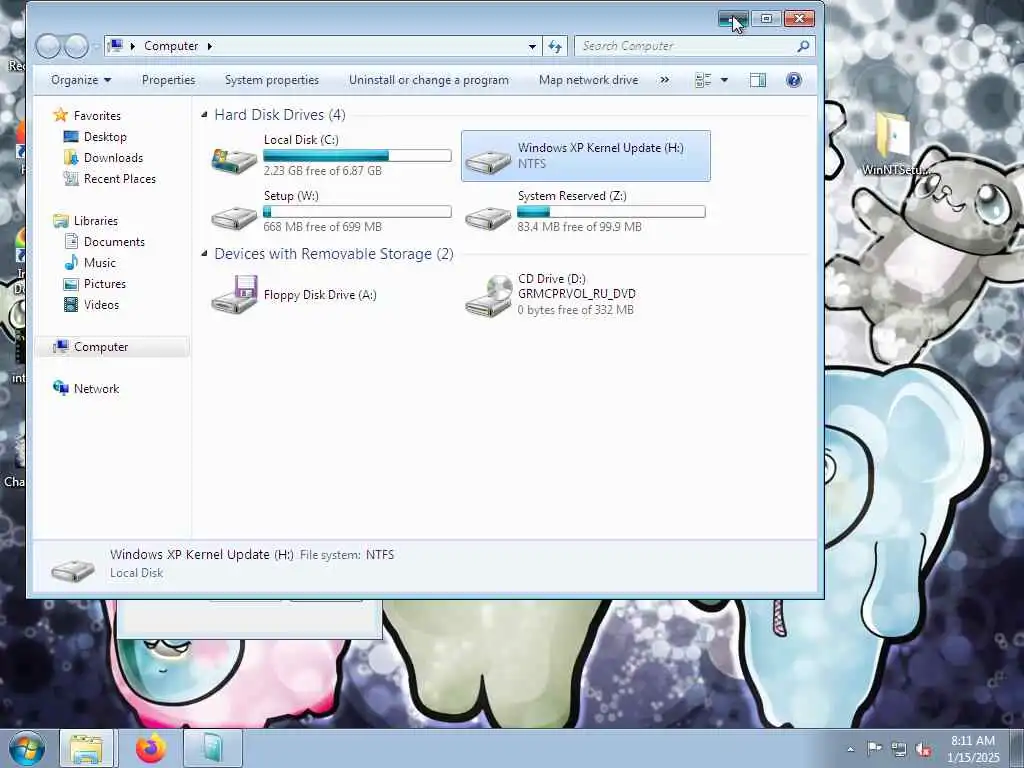The image size is (1024, 768).
Task: Click the Pictures library icon
Action: tap(71, 284)
